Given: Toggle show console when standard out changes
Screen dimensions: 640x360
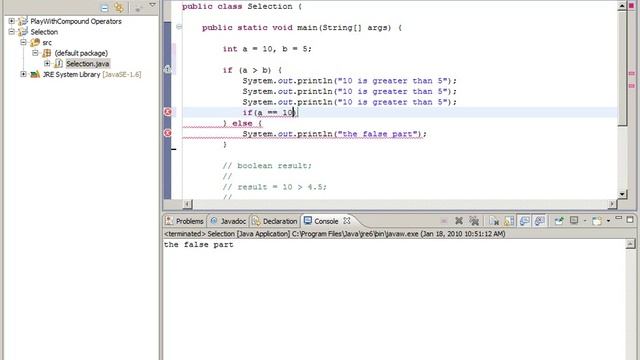Looking at the screenshot, I should click(524, 221).
